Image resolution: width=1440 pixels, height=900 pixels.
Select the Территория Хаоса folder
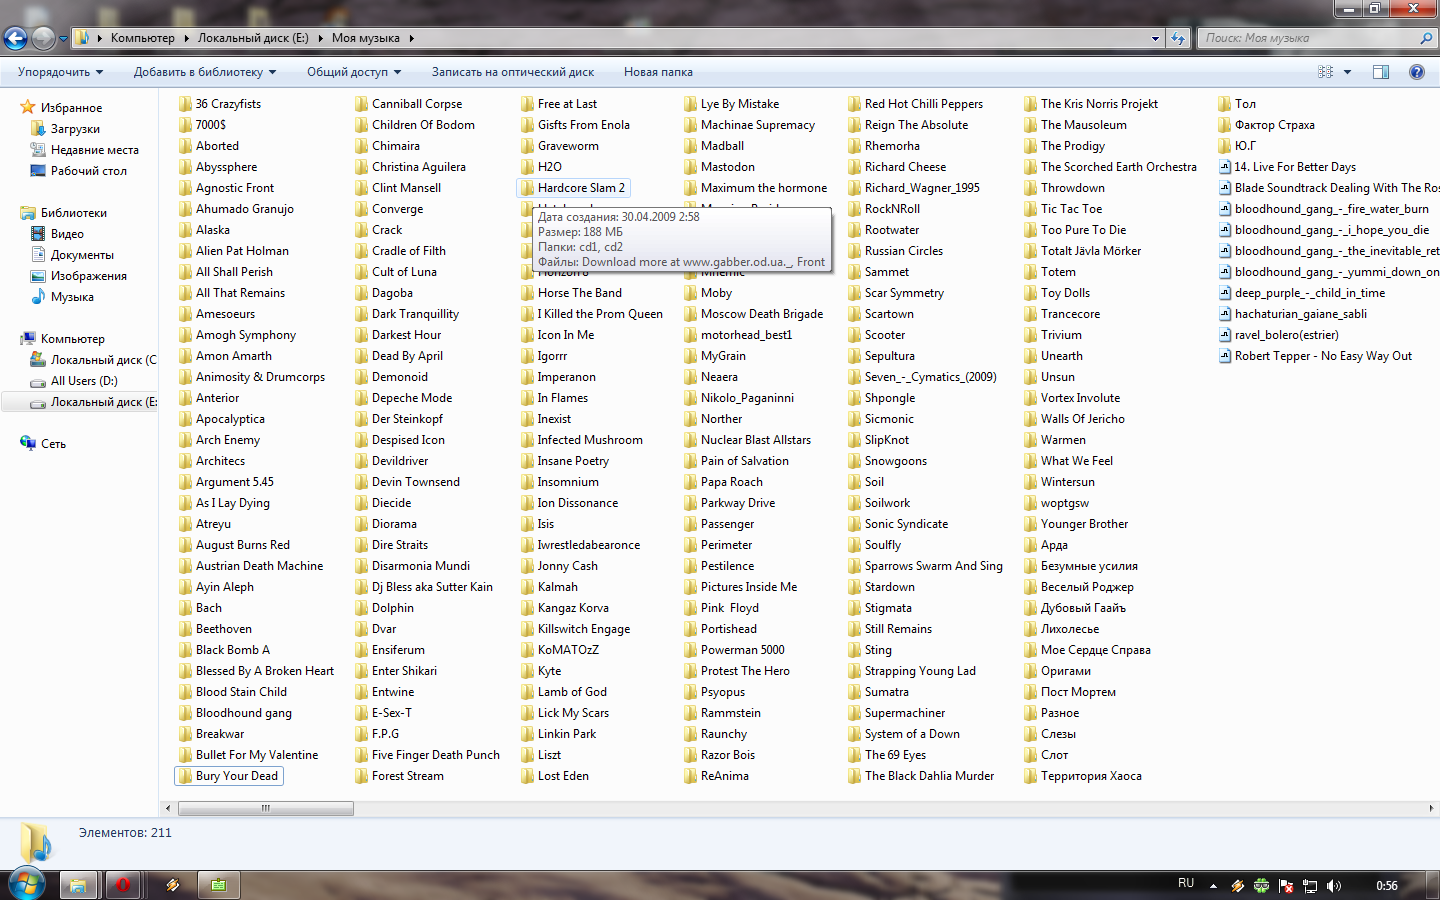click(1083, 776)
